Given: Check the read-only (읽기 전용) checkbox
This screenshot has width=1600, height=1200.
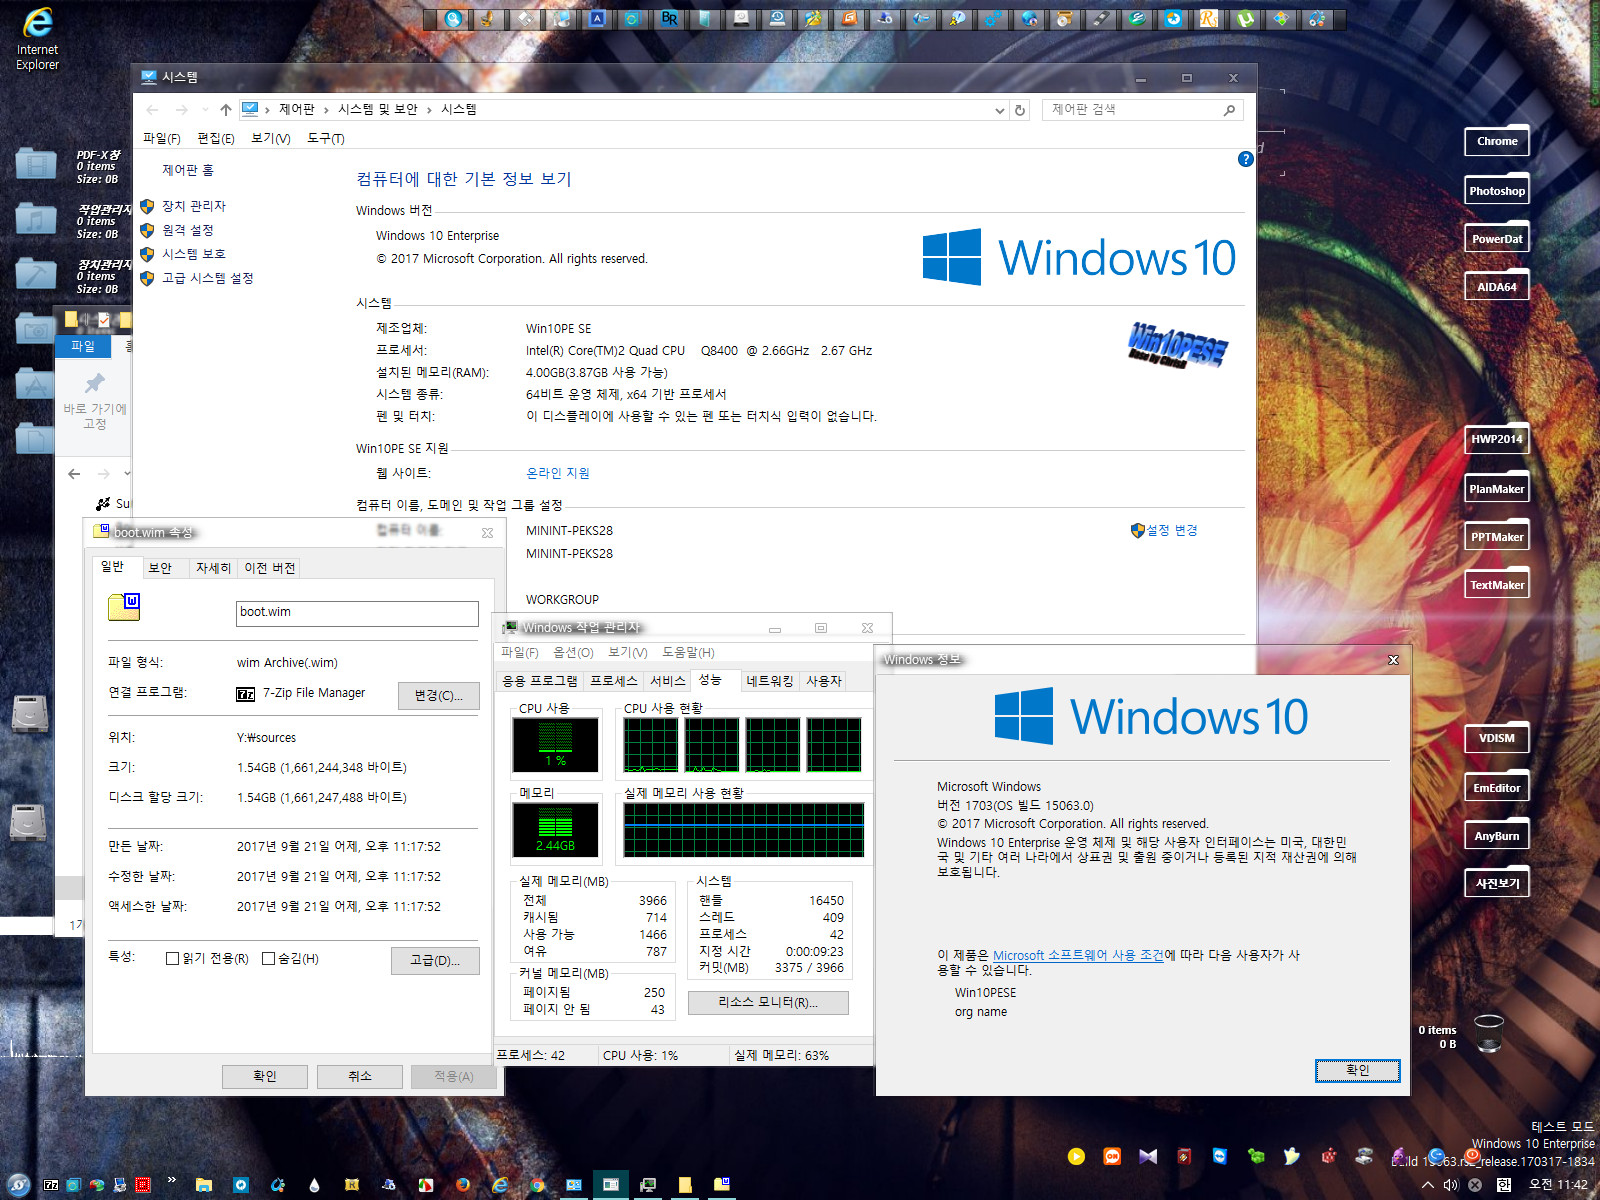Looking at the screenshot, I should [x=172, y=958].
